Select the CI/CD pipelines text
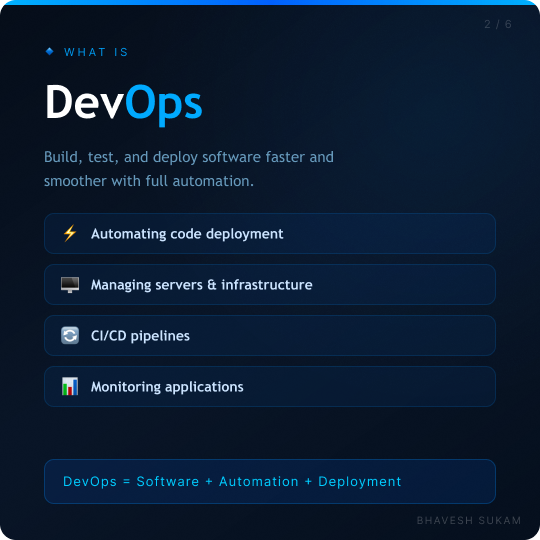 click(x=140, y=336)
